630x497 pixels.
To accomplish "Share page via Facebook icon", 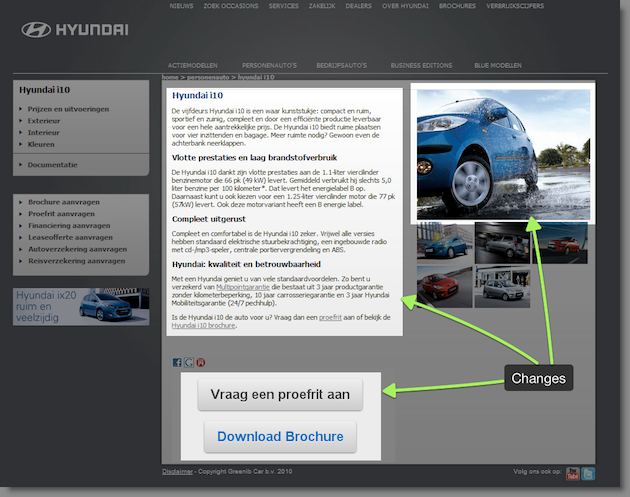I will click(x=177, y=362).
